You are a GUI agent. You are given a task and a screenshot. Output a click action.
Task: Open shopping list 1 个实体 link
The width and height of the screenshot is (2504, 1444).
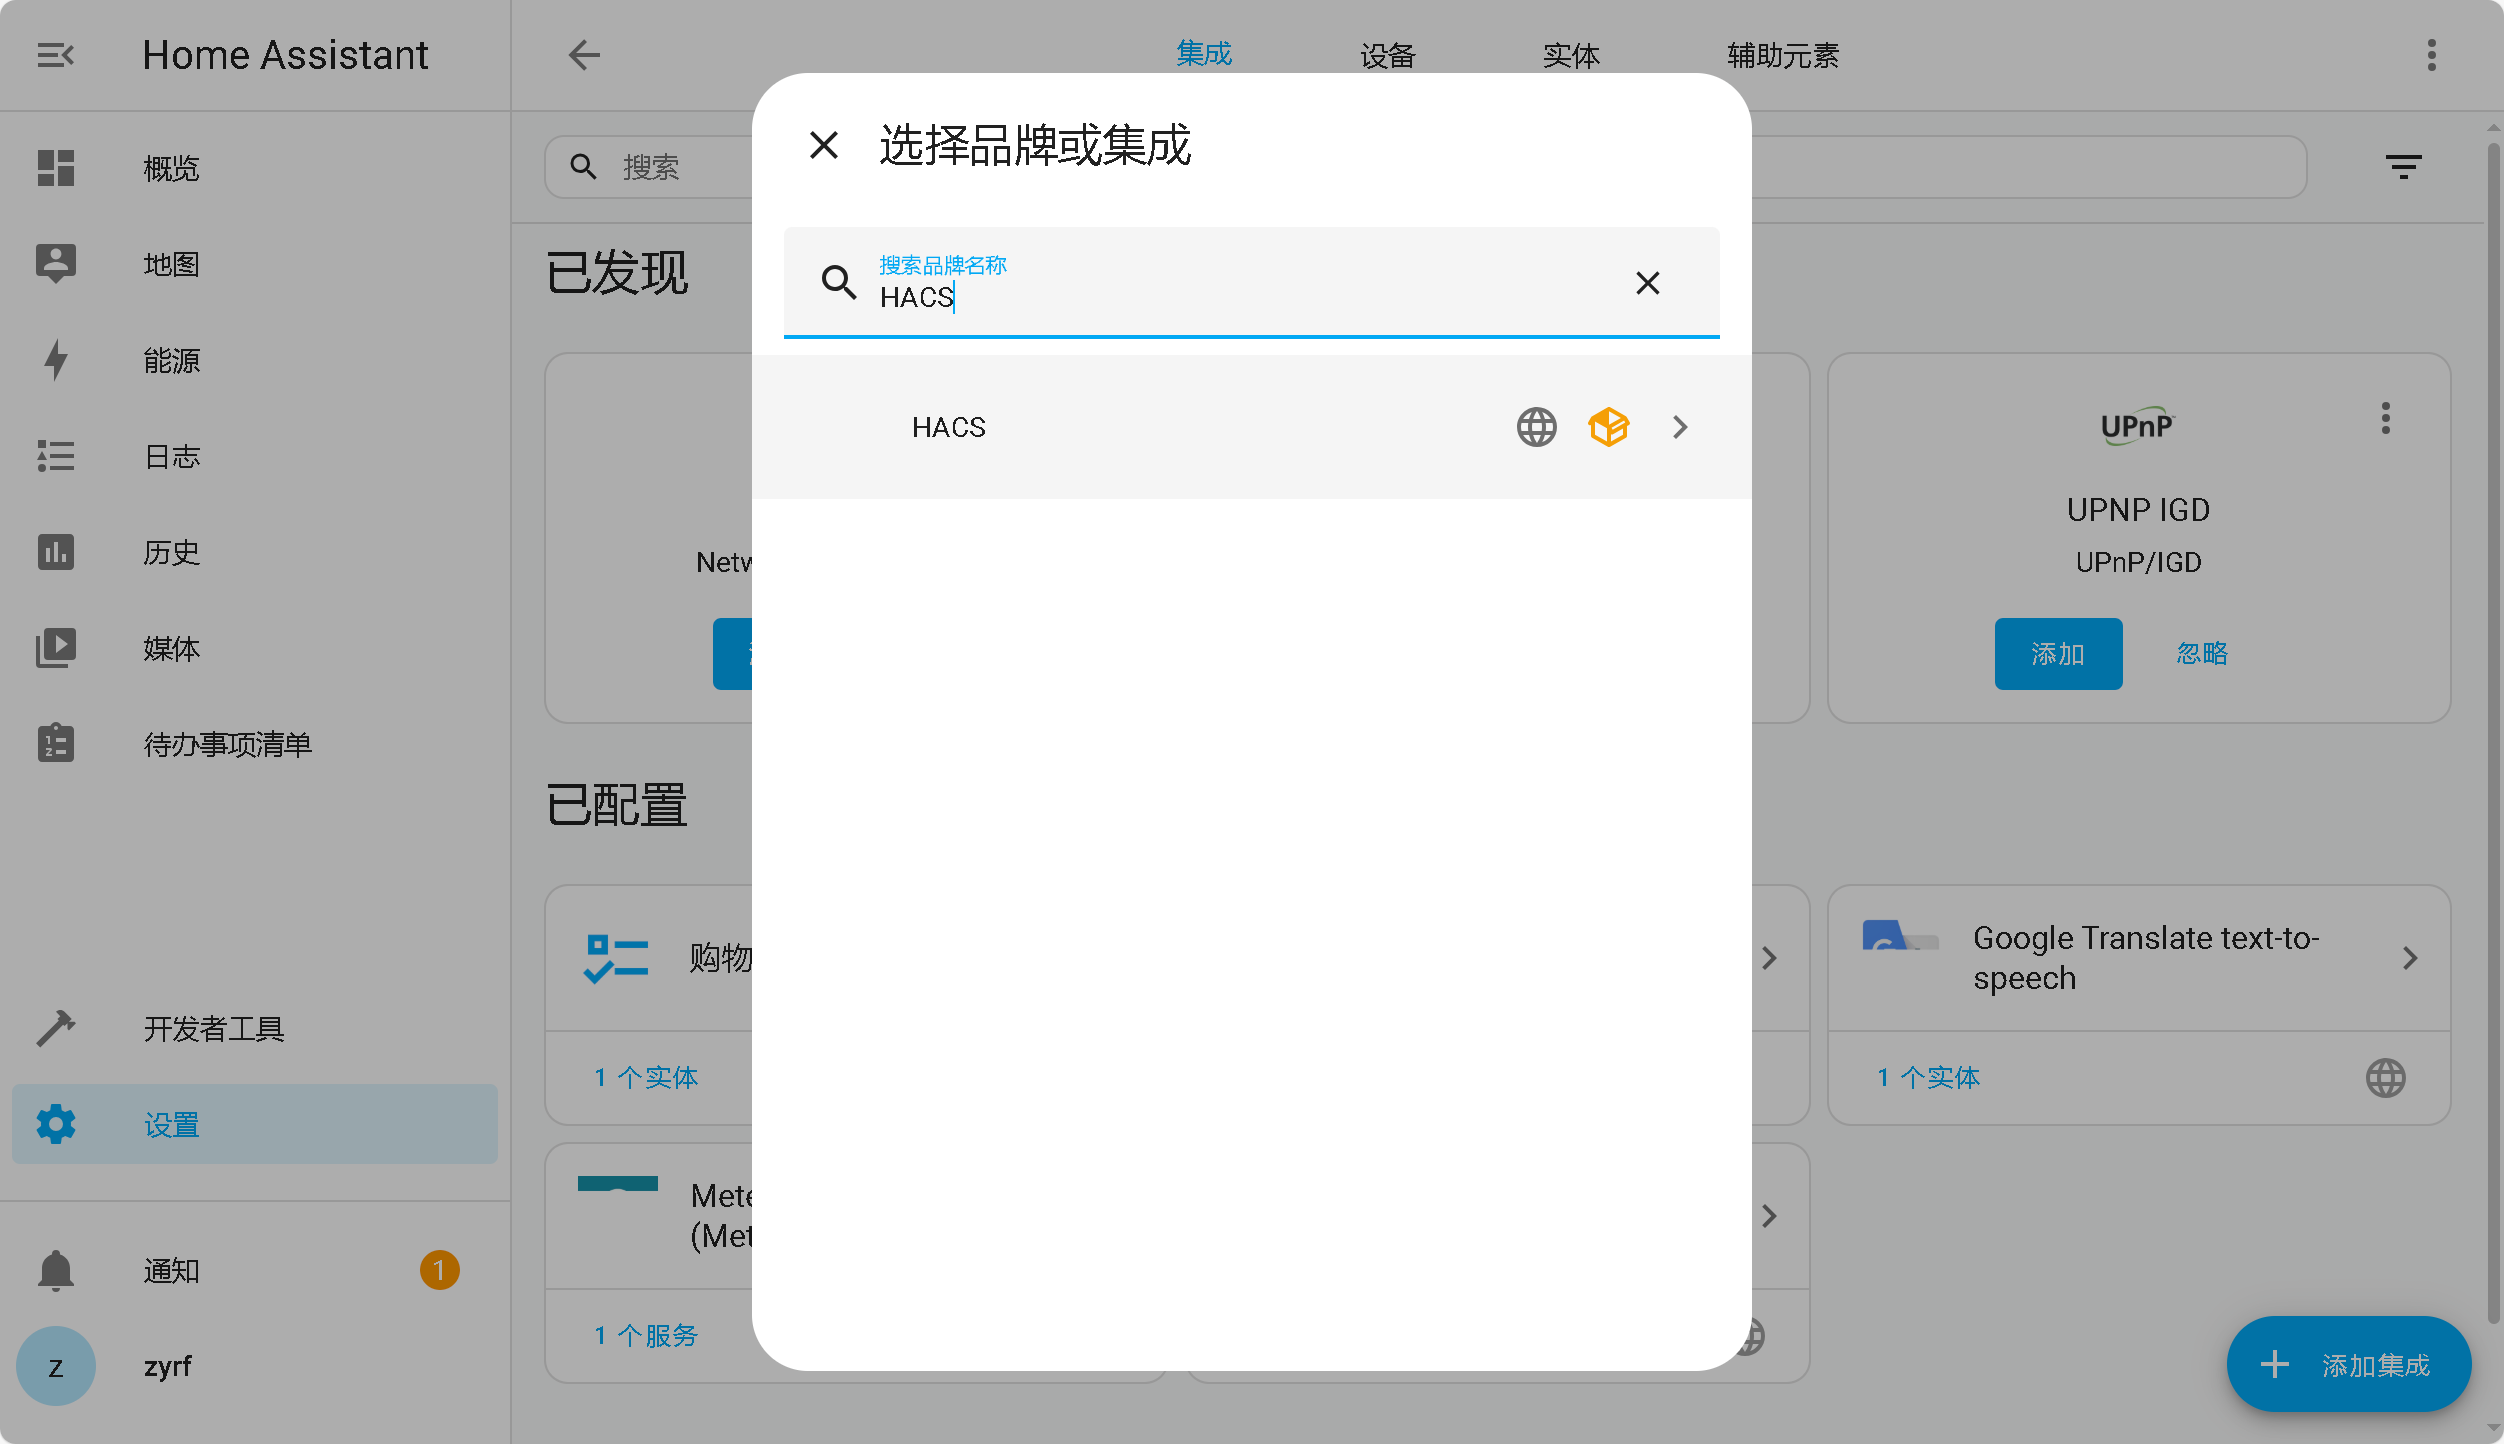click(646, 1077)
